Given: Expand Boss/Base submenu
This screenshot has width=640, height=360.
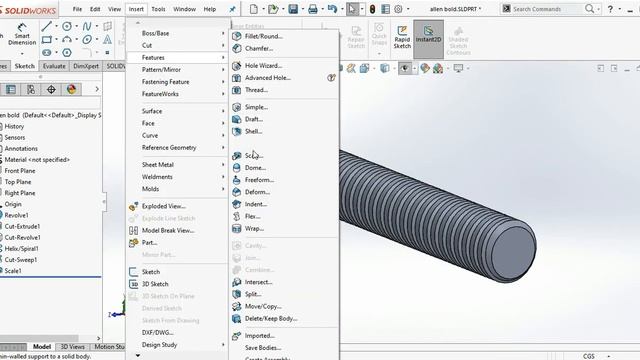Looking at the screenshot, I should (x=177, y=33).
